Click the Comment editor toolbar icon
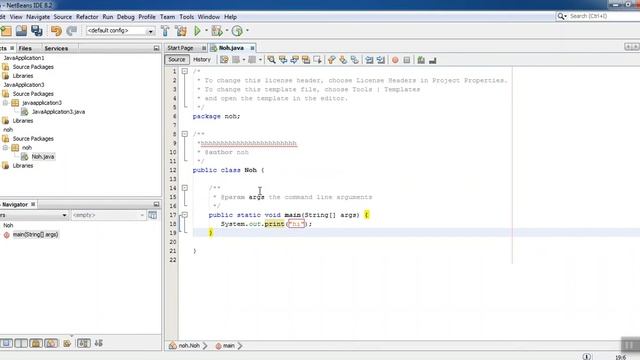 (421, 60)
